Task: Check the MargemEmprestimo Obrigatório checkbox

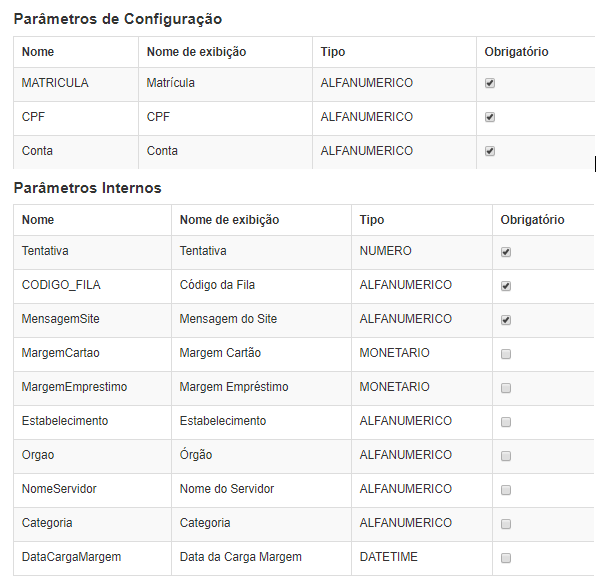Action: [506, 388]
